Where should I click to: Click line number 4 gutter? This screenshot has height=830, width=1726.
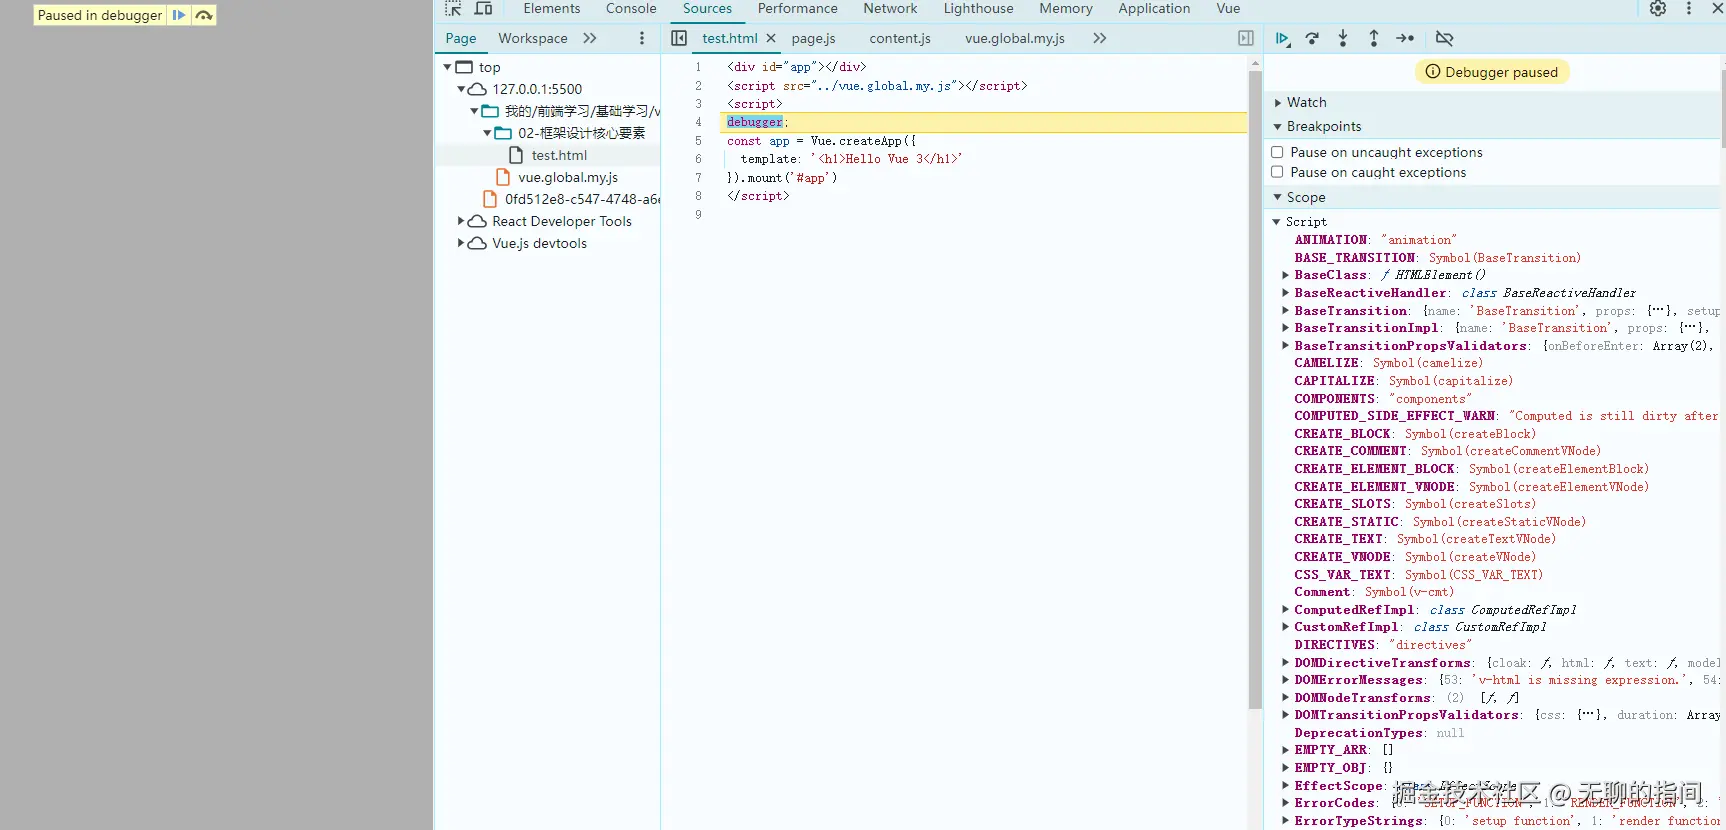(x=698, y=122)
